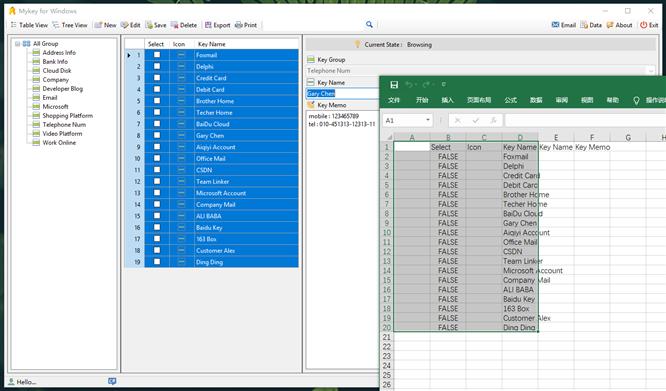The height and width of the screenshot is (391, 666).
Task: Click the Key Name input field
Action: (342, 93)
